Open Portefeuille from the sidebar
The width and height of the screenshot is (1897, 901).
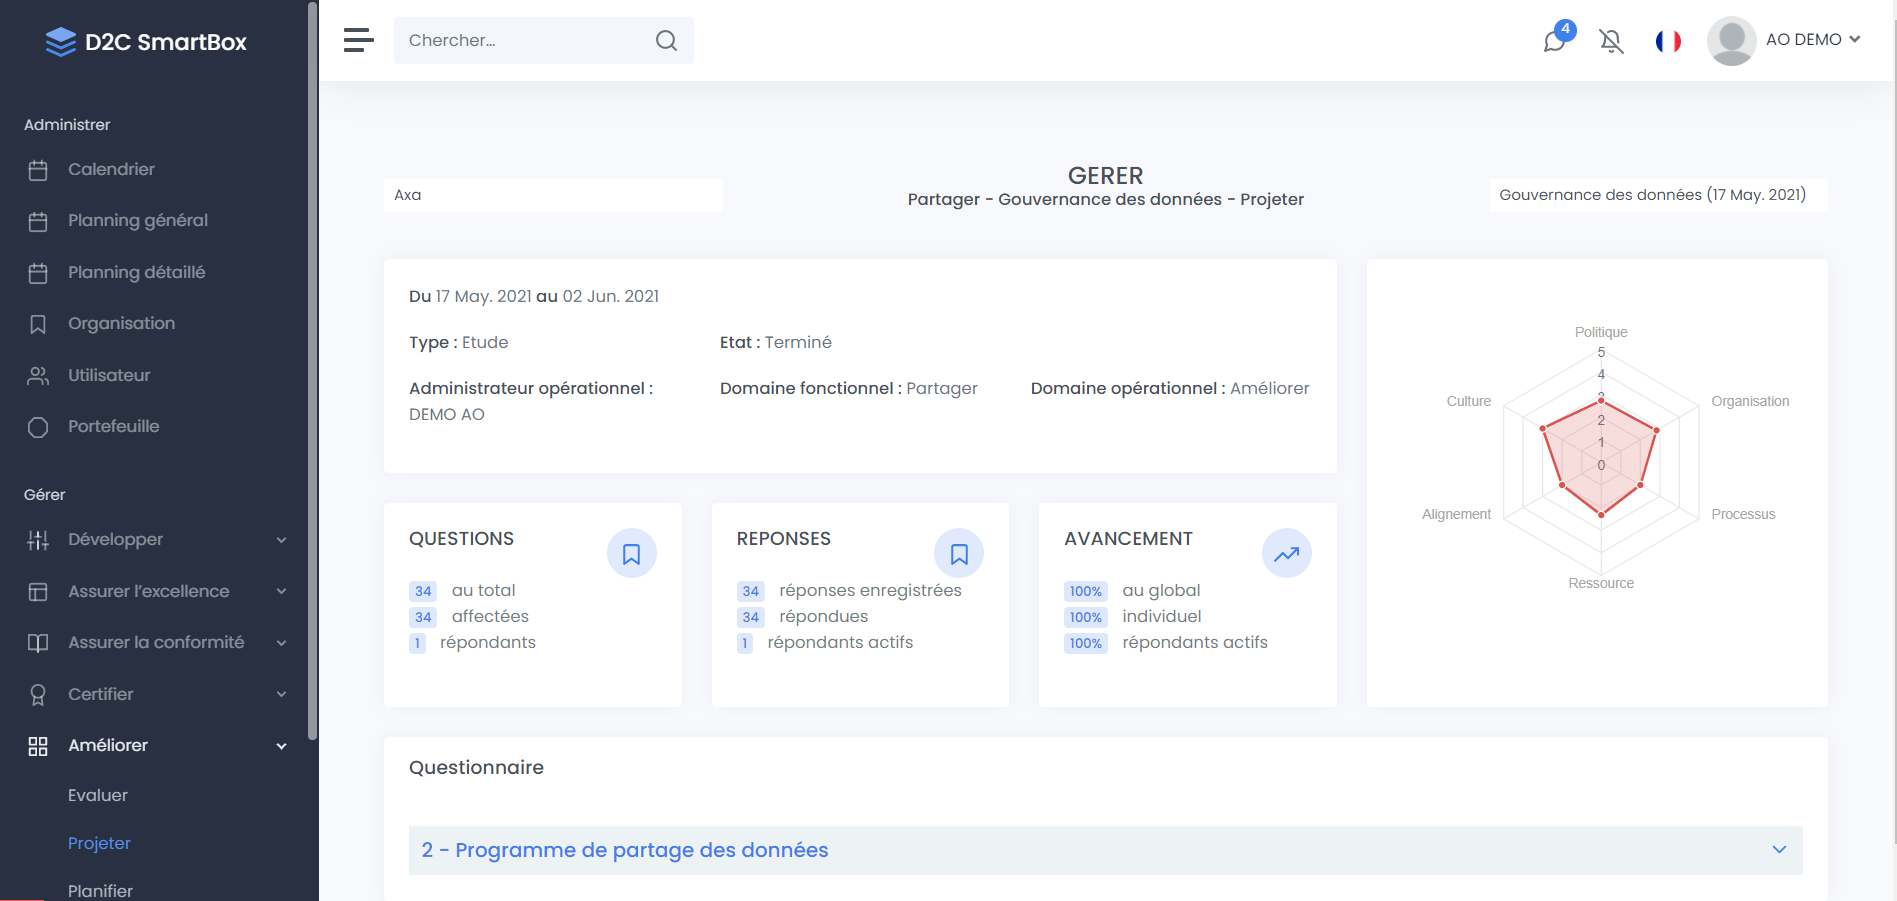tap(113, 427)
